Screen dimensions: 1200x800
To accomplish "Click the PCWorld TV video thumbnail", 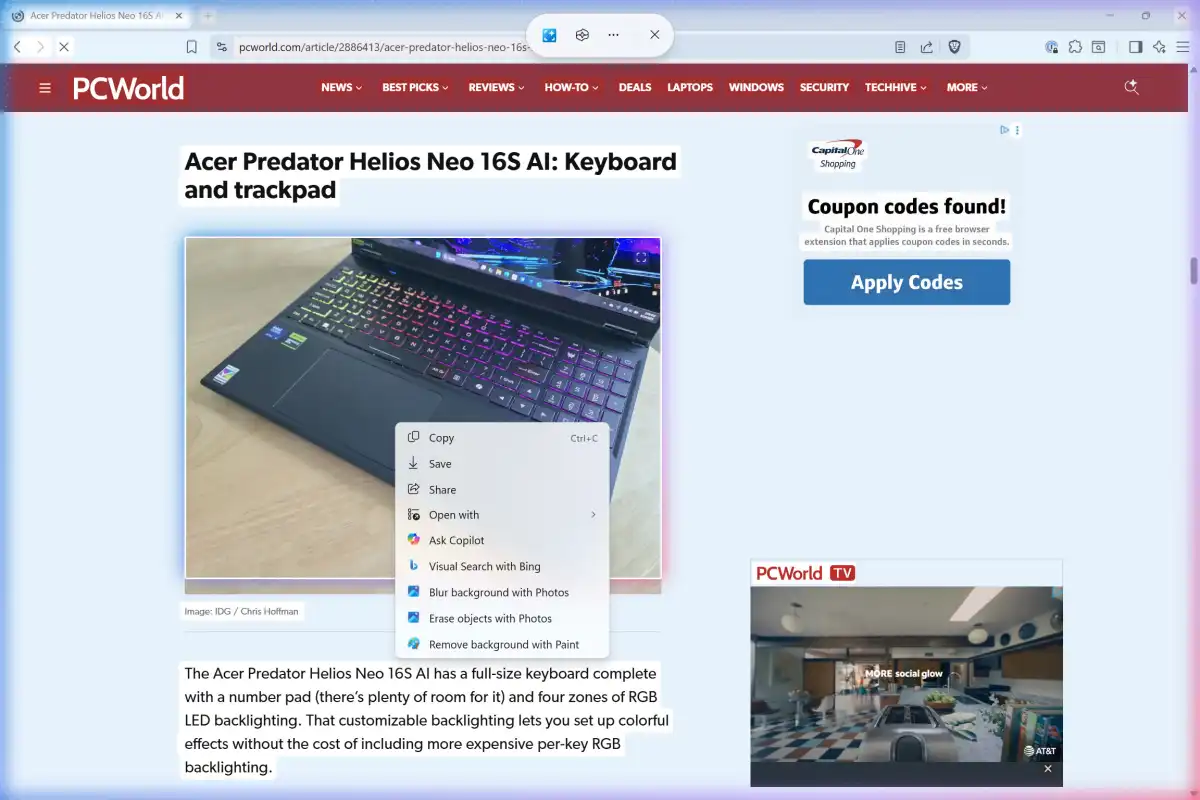I will [906, 674].
